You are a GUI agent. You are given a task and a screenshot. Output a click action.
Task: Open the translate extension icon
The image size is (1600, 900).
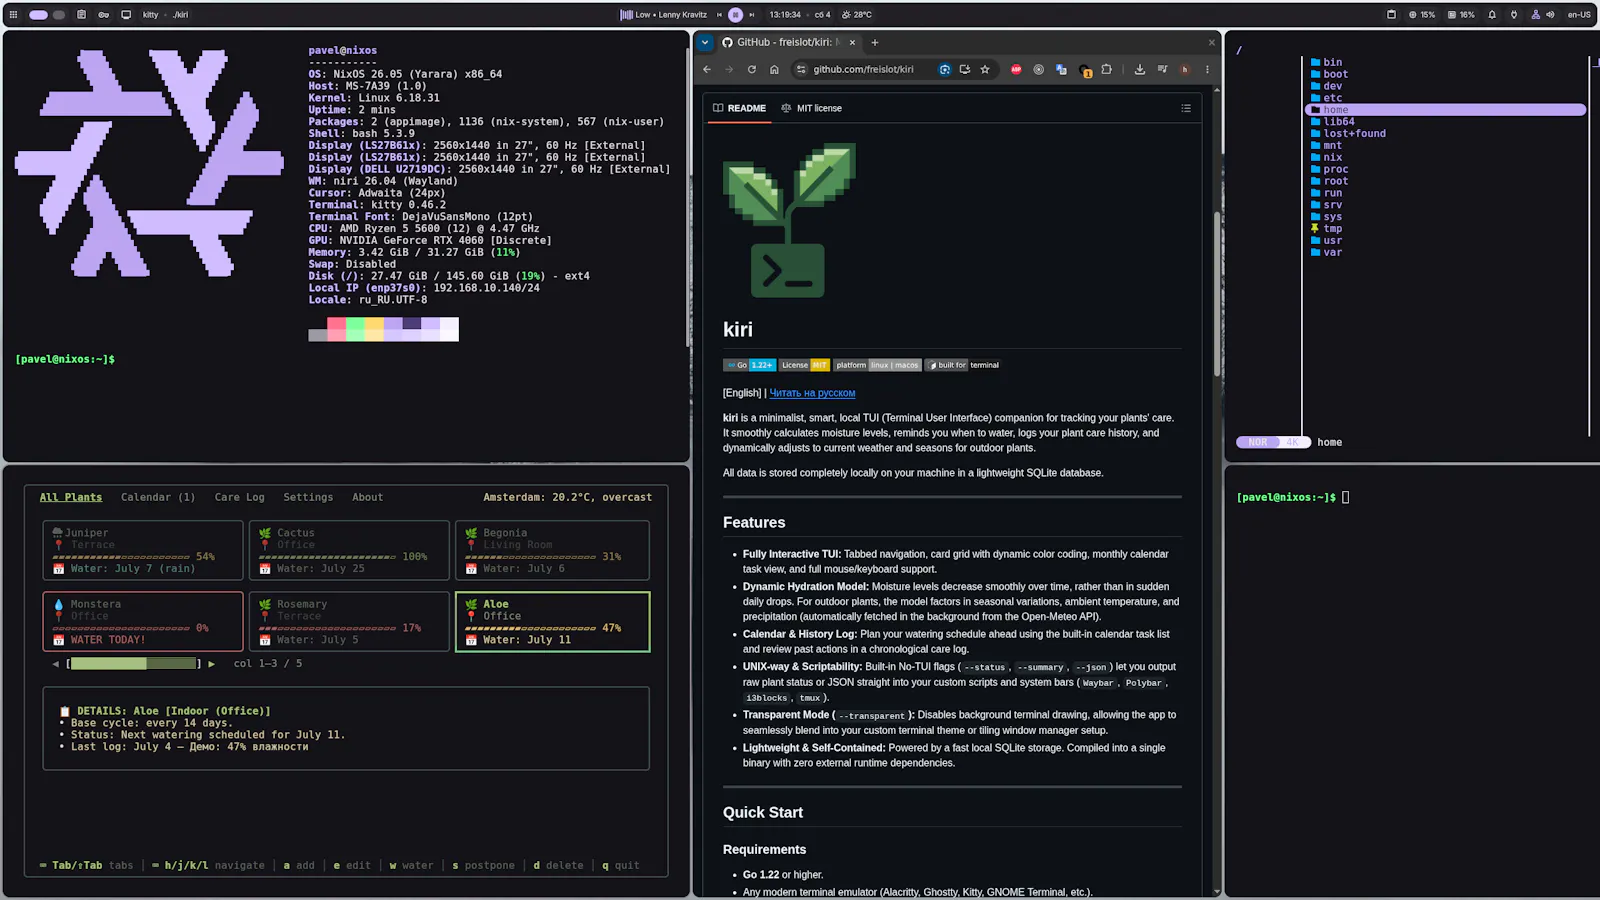(x=1061, y=69)
